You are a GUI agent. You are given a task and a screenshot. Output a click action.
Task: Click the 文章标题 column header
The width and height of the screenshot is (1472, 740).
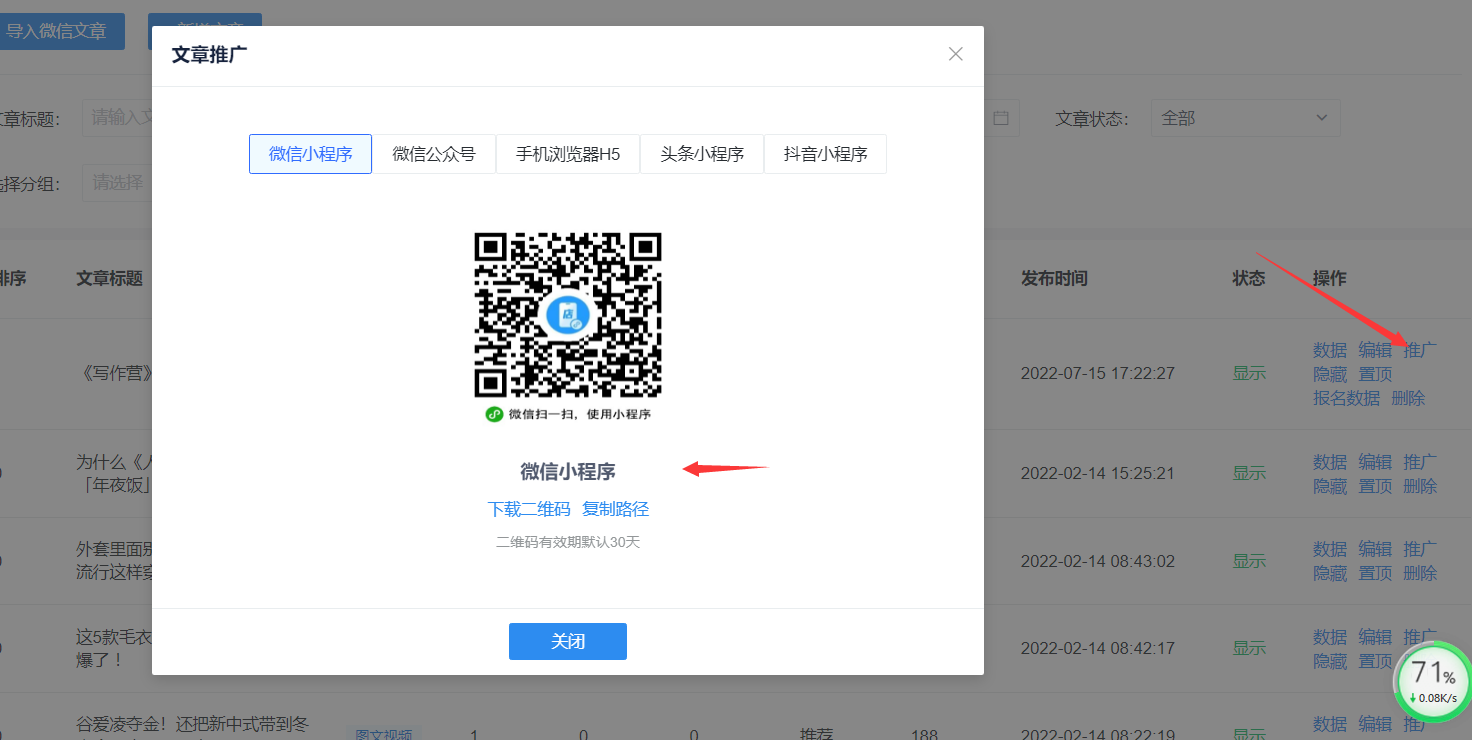[109, 278]
